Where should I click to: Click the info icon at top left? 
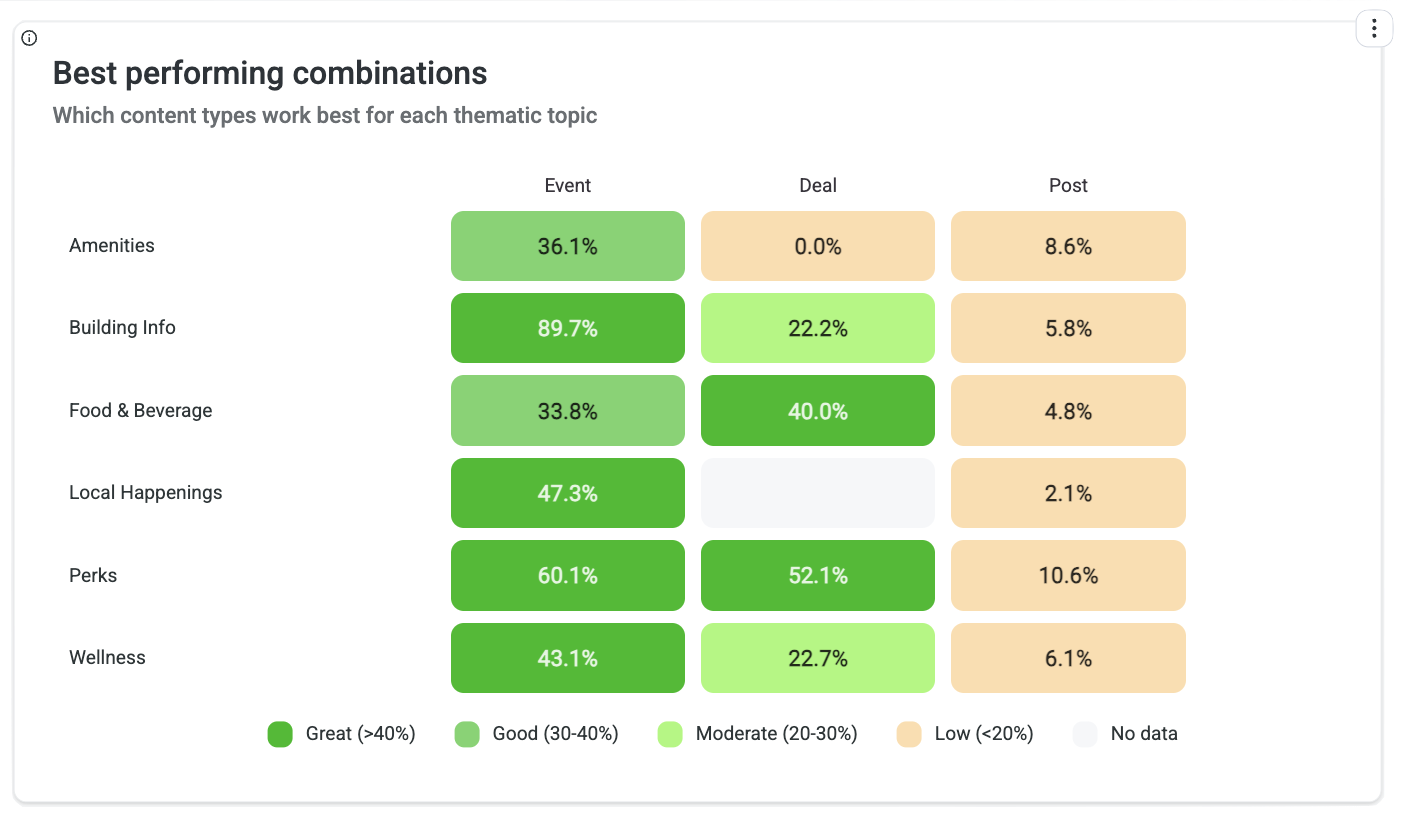pos(29,38)
